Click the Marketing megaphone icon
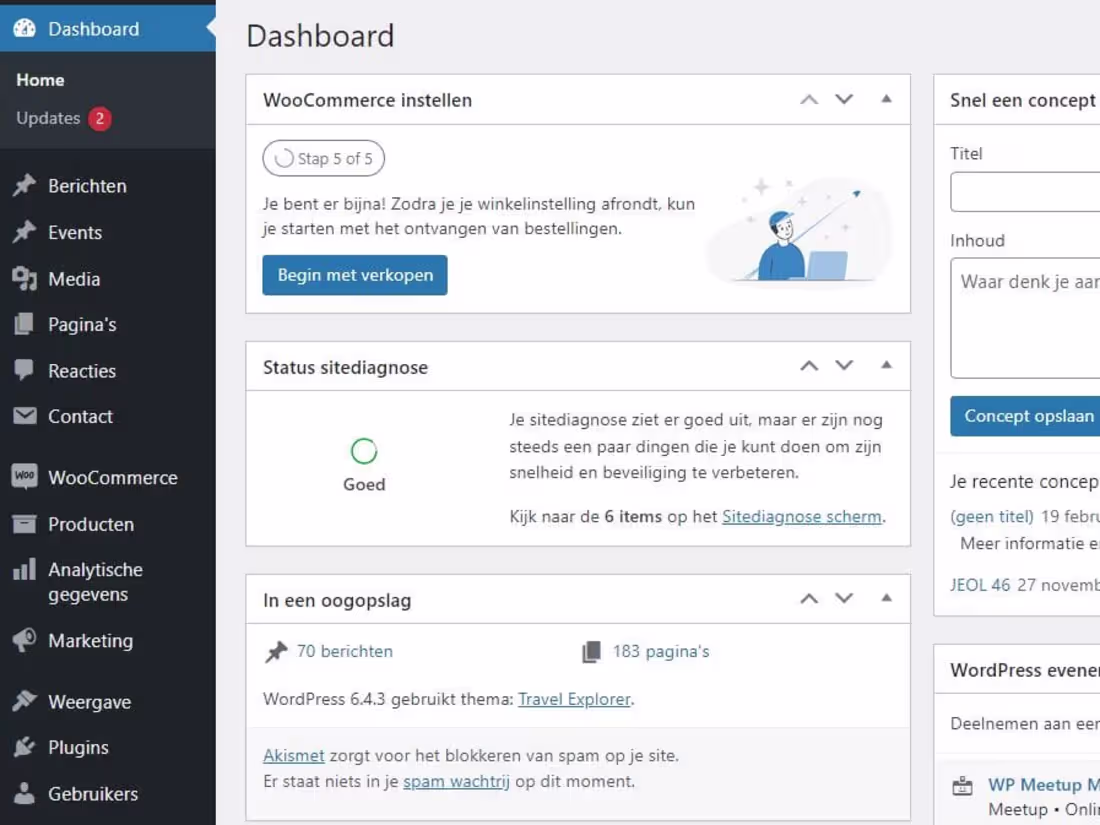Screen dimensions: 1100x825 click(x=25, y=640)
